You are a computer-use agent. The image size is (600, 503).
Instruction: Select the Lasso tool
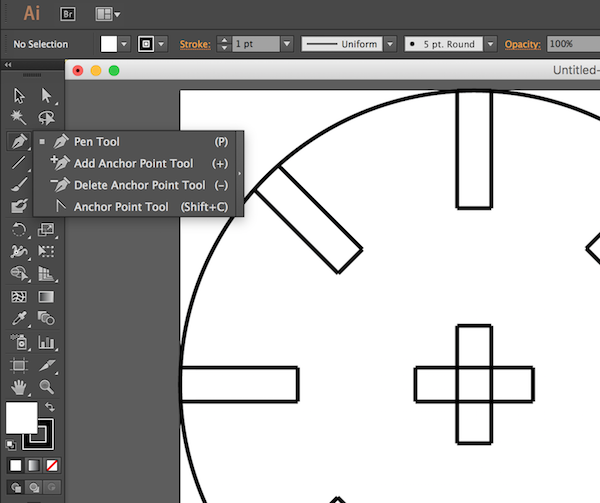pos(46,117)
